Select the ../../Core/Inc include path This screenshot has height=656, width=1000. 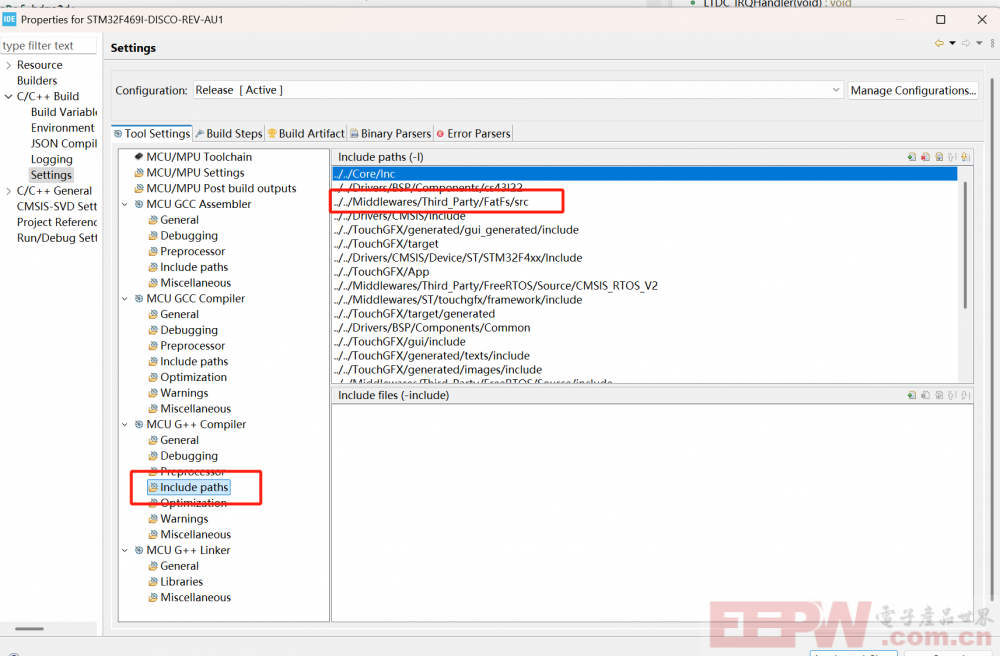click(644, 174)
